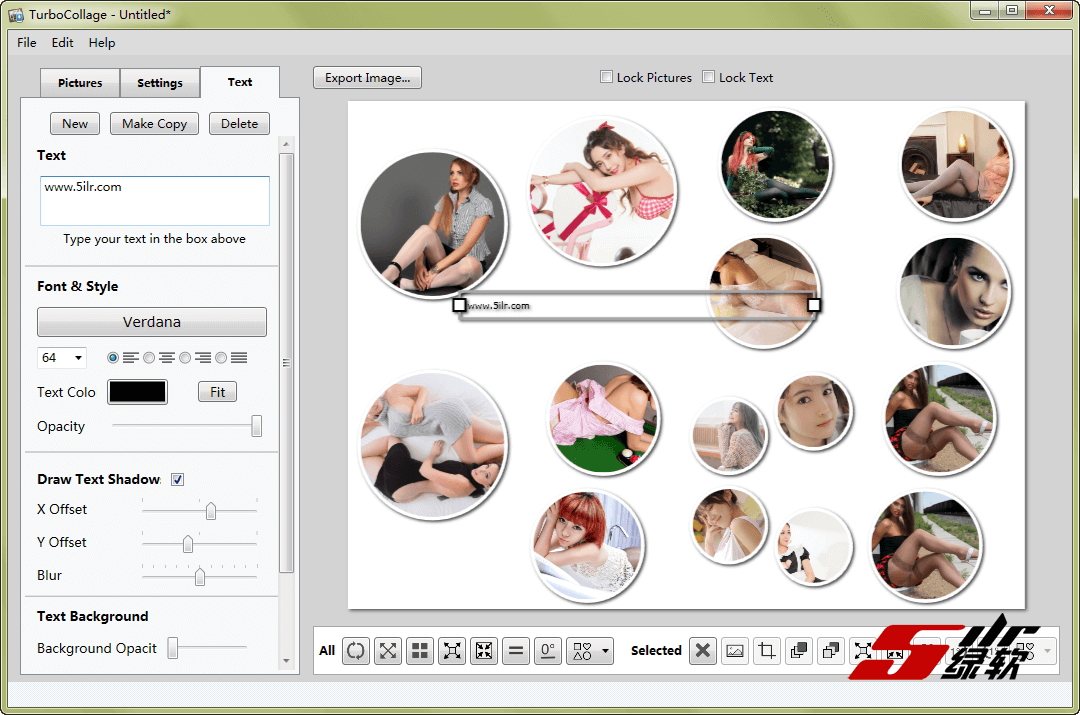
Task: Click the shuffle/rotate arrows icon in the All toolbar
Action: pyautogui.click(x=356, y=651)
